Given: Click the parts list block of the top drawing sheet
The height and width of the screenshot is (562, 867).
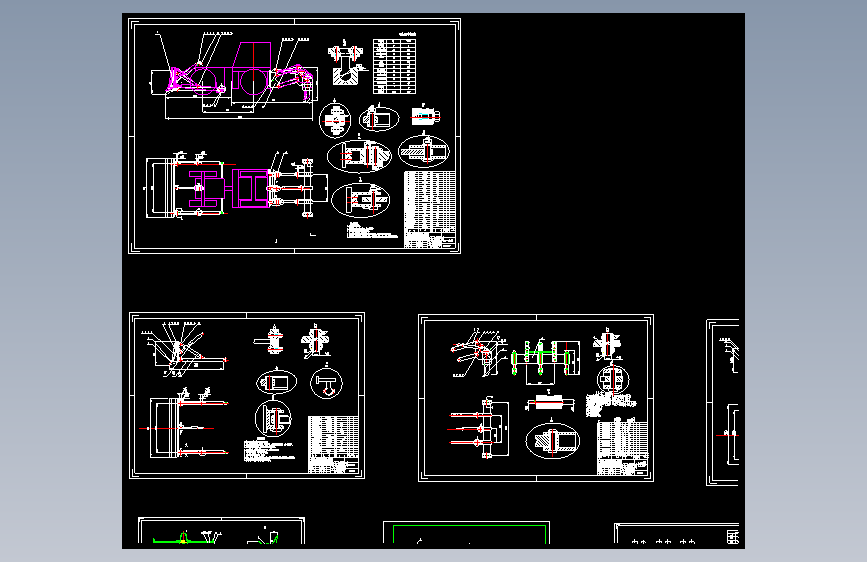Looking at the screenshot, I should (430, 209).
